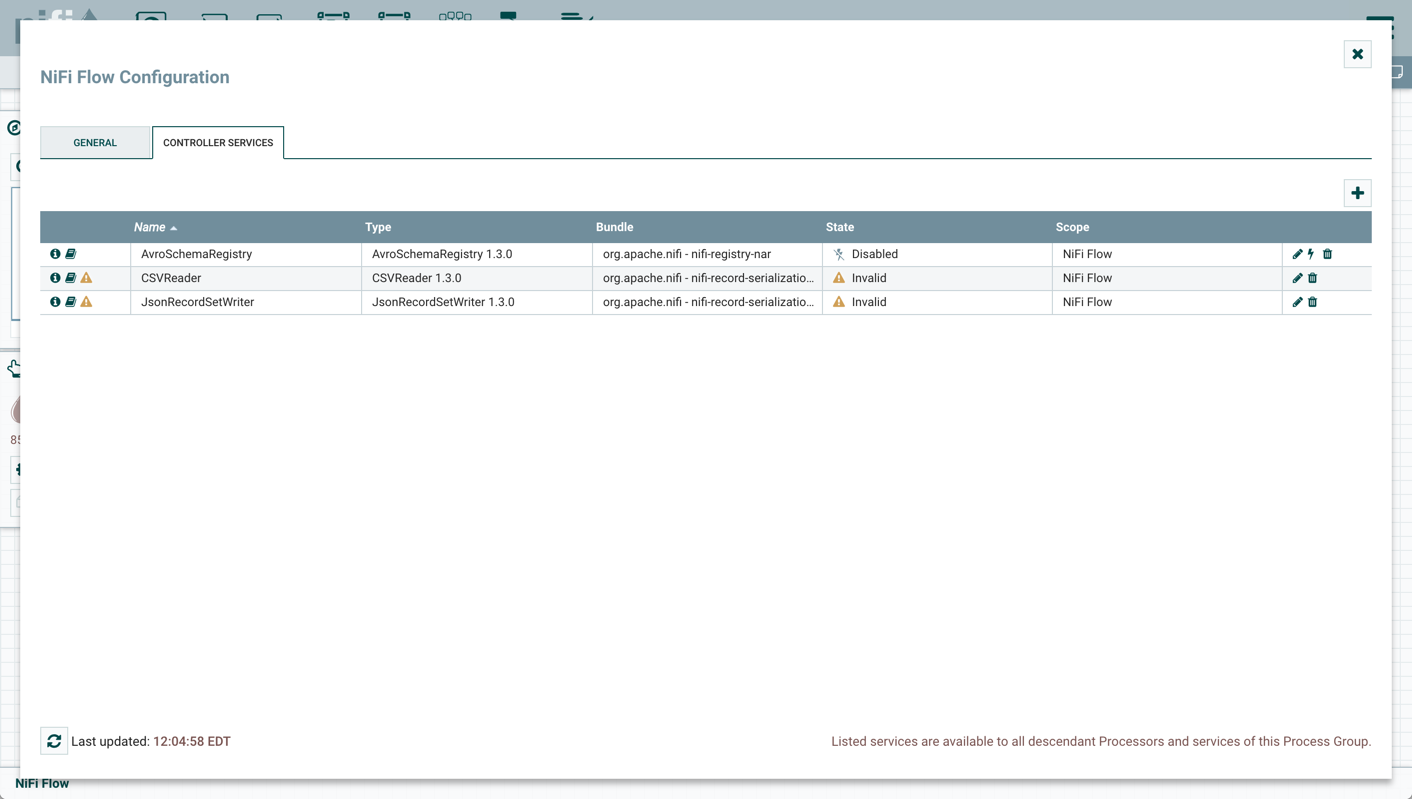Remove the CSVReader service using trash icon
The height and width of the screenshot is (799, 1412).
pyautogui.click(x=1312, y=278)
